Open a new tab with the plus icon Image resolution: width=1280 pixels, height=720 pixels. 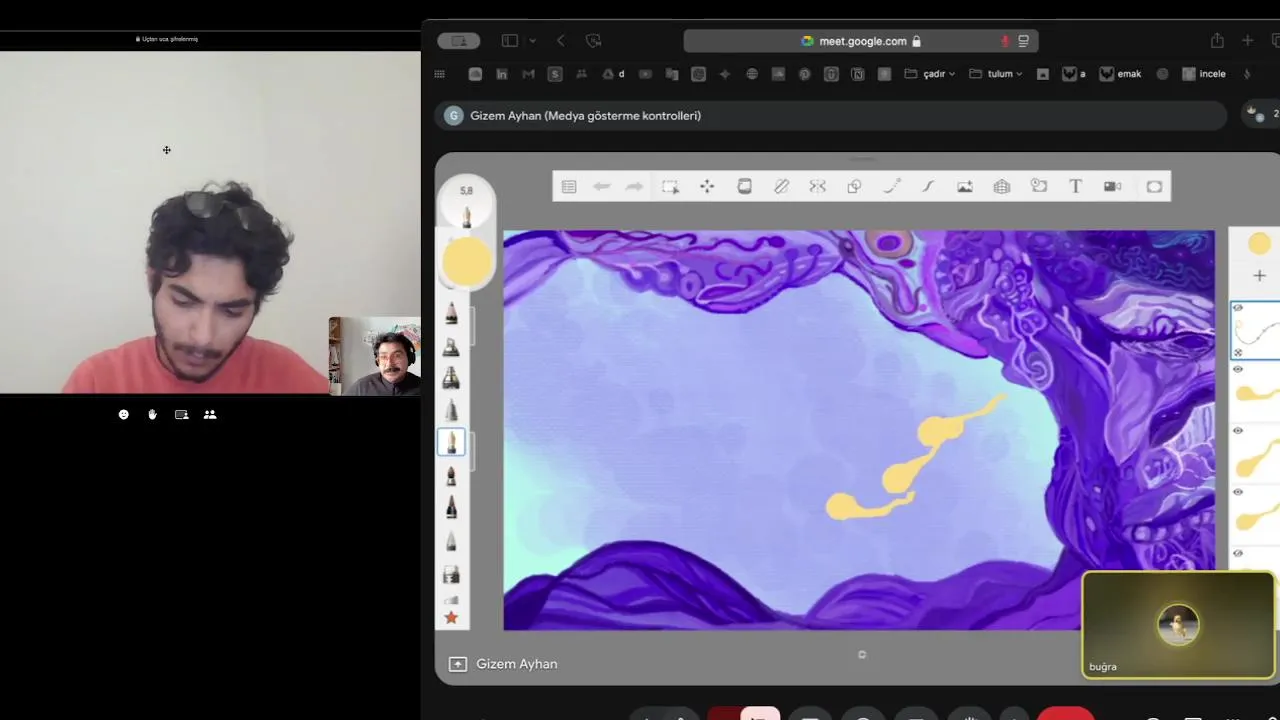[1247, 41]
